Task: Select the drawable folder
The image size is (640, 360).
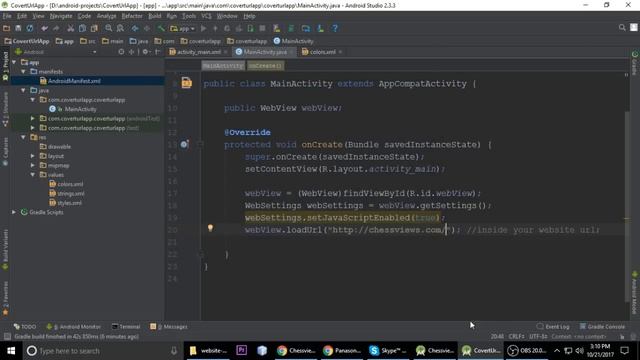Action: (59, 147)
